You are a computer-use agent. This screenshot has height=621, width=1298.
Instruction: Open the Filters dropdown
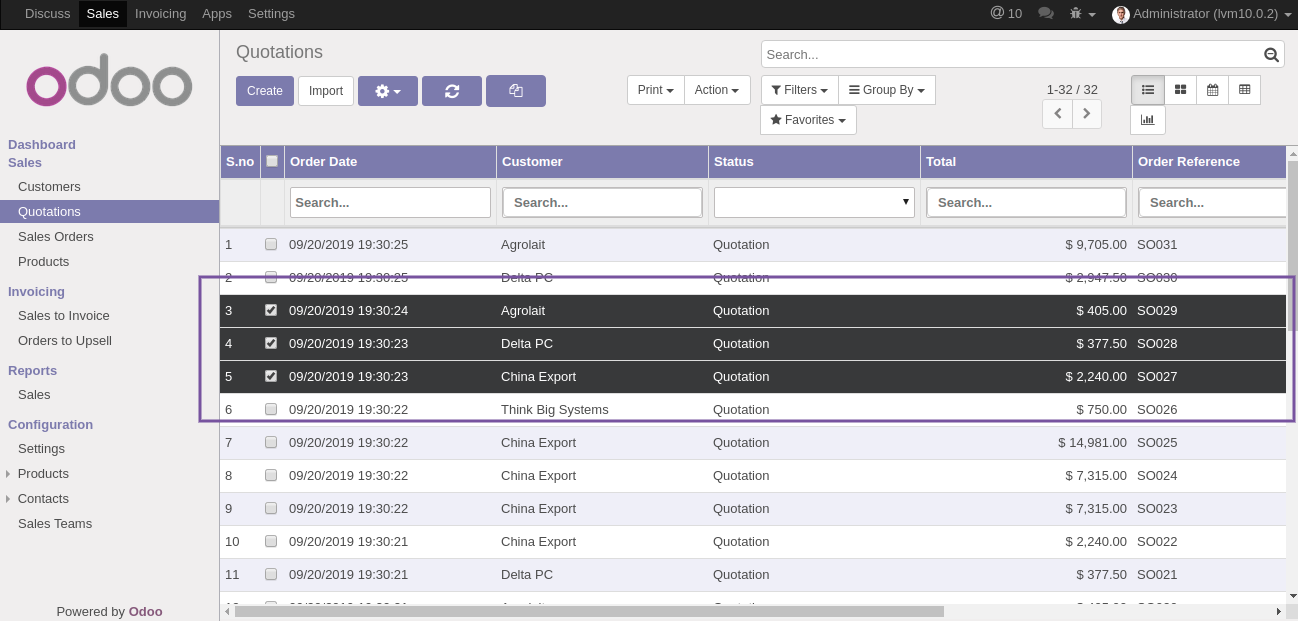(x=799, y=90)
